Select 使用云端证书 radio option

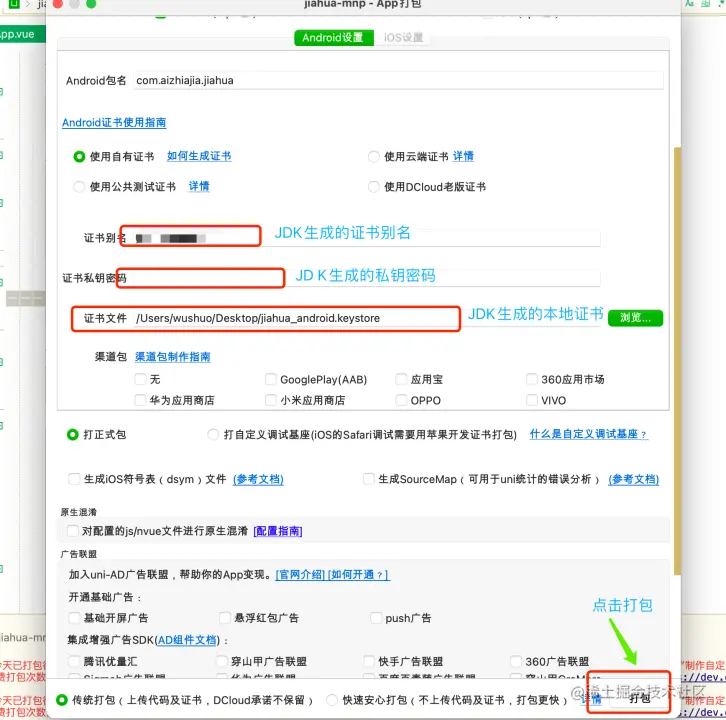tap(374, 157)
